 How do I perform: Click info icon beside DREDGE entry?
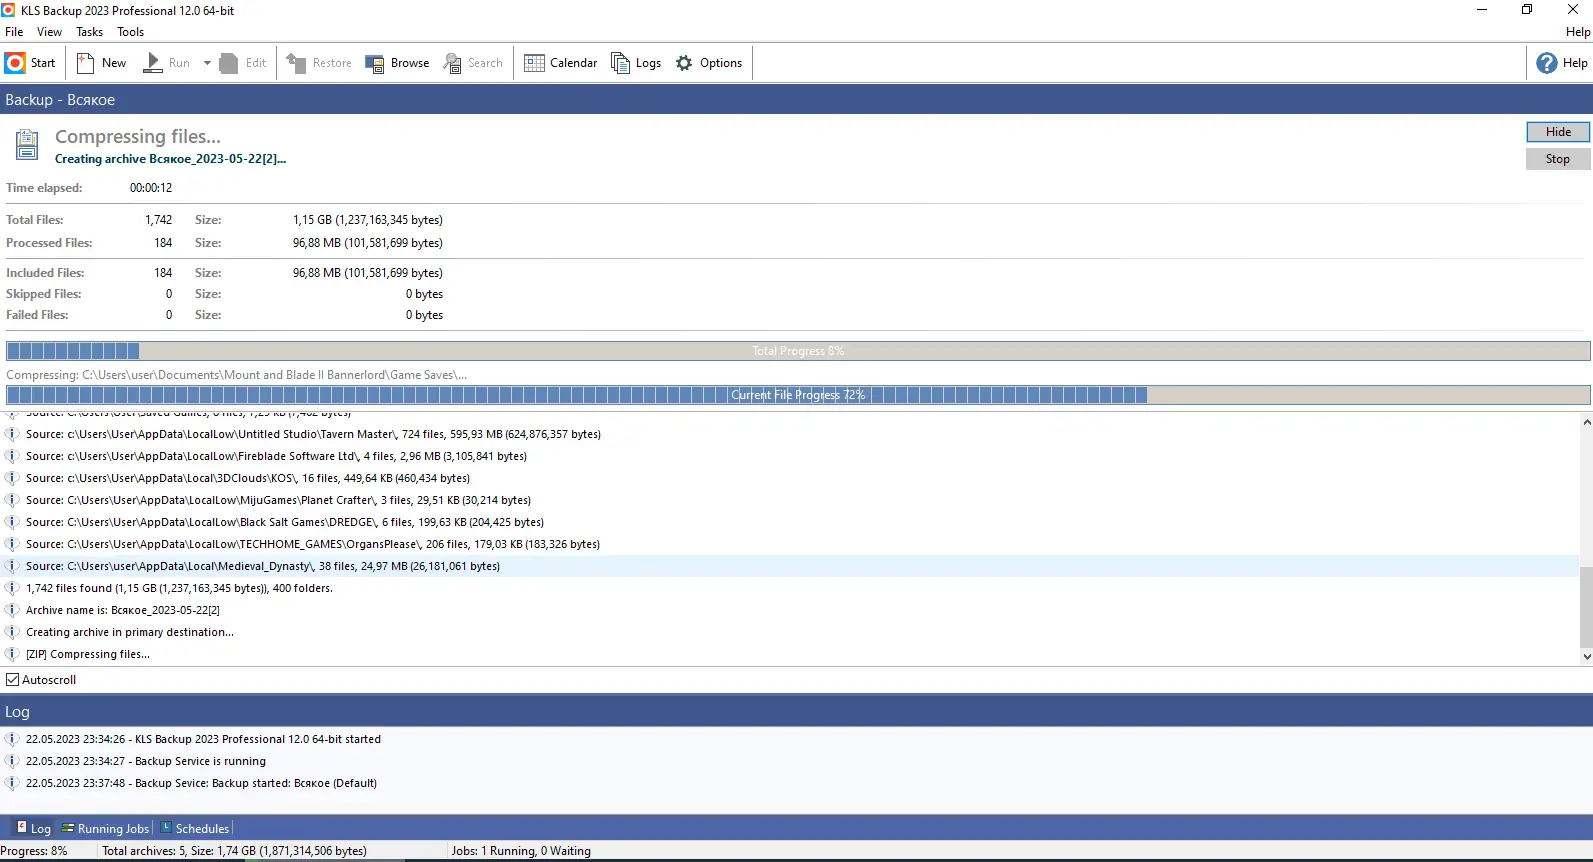[x=12, y=522]
